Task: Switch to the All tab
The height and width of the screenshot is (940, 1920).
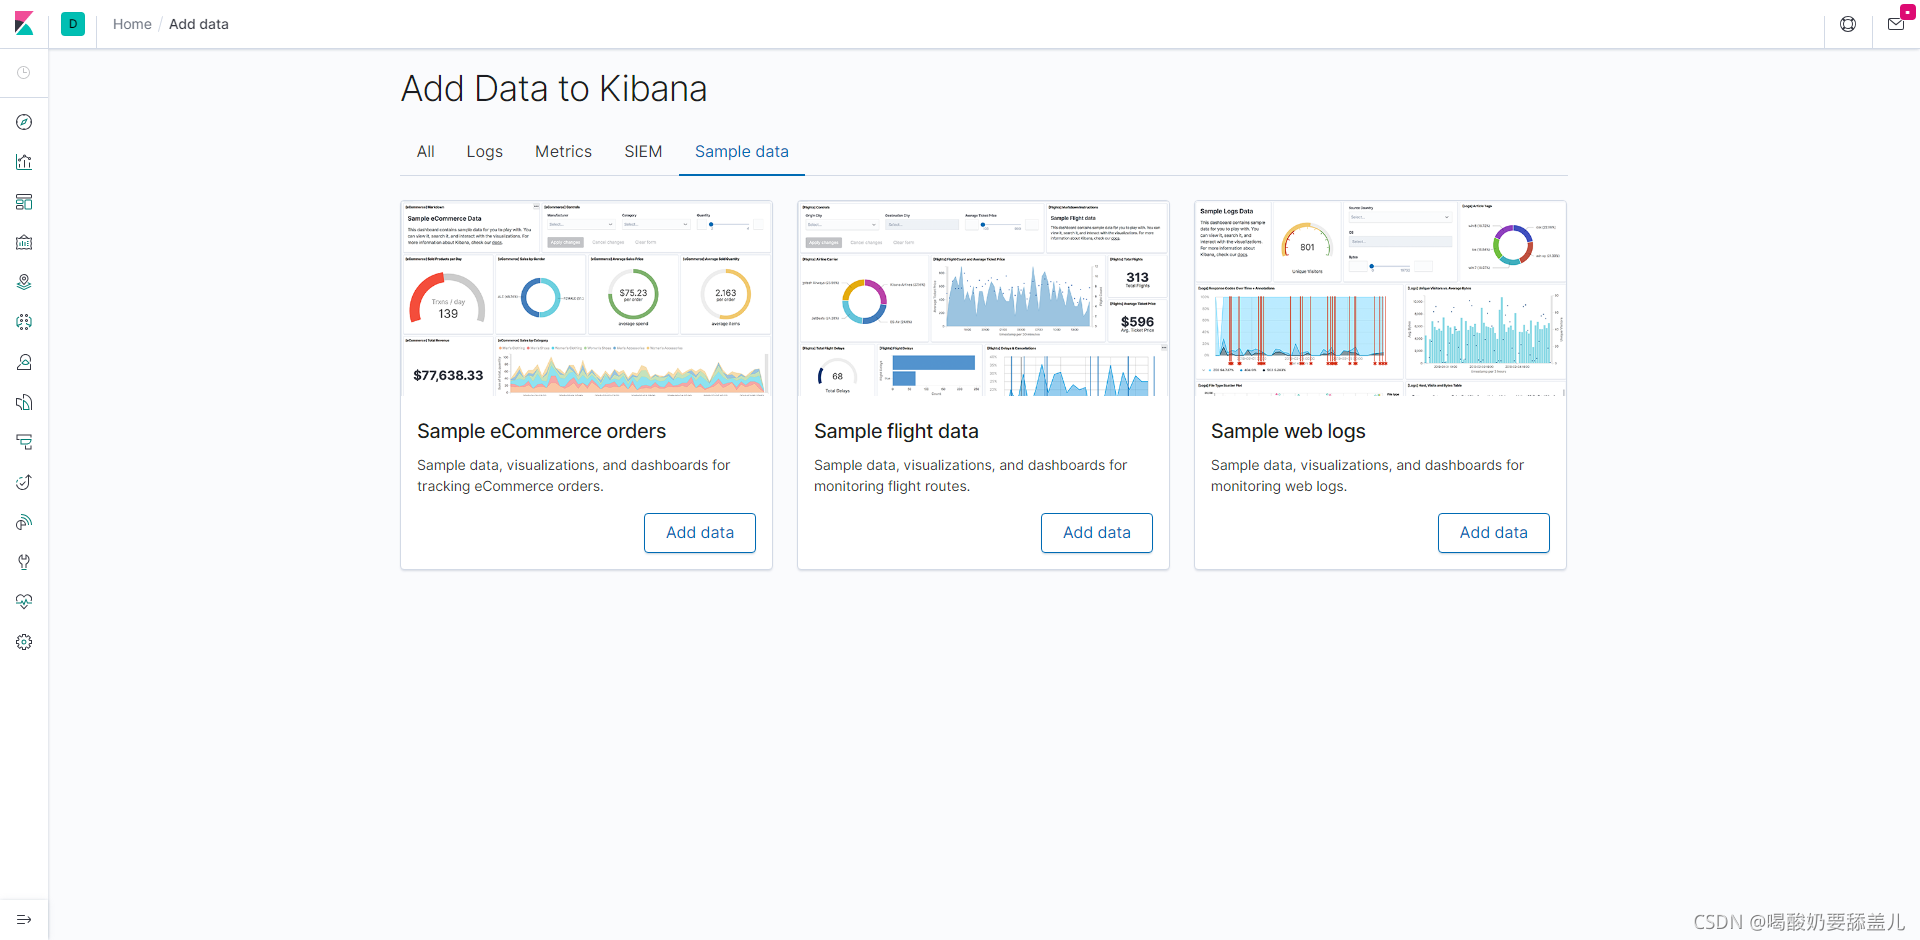Action: [426, 152]
